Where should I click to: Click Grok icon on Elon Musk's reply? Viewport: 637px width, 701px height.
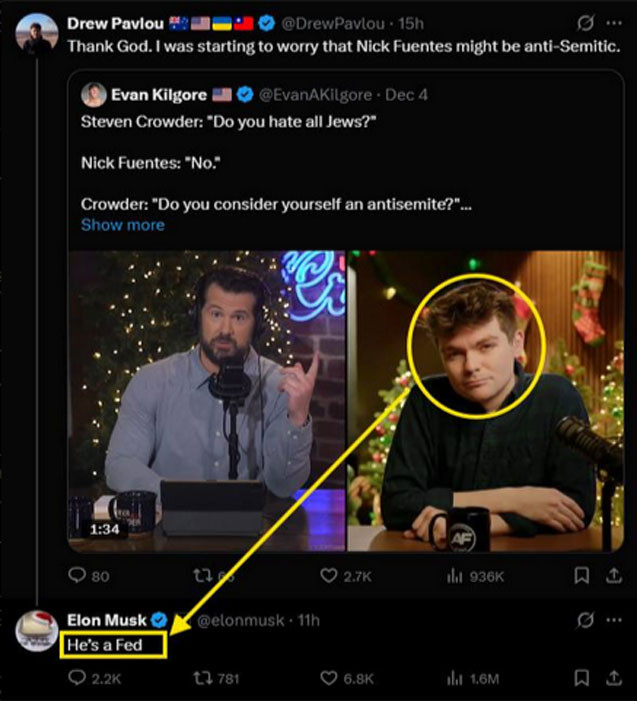point(586,620)
